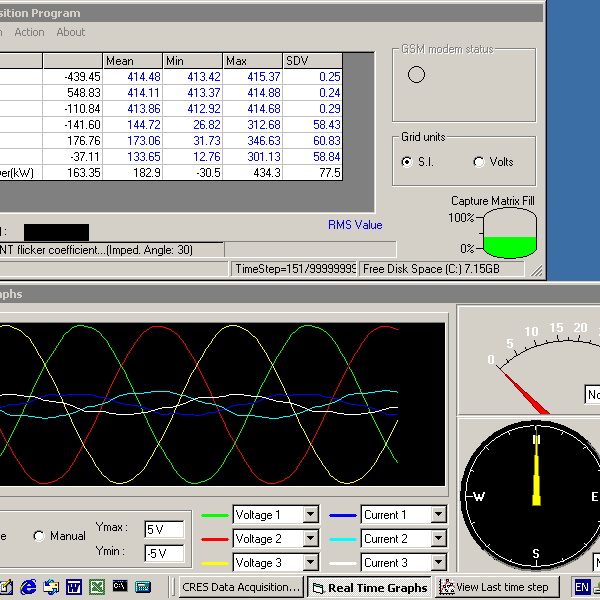
Task: Launch Excel from the quick launch bar
Action: click(x=97, y=587)
